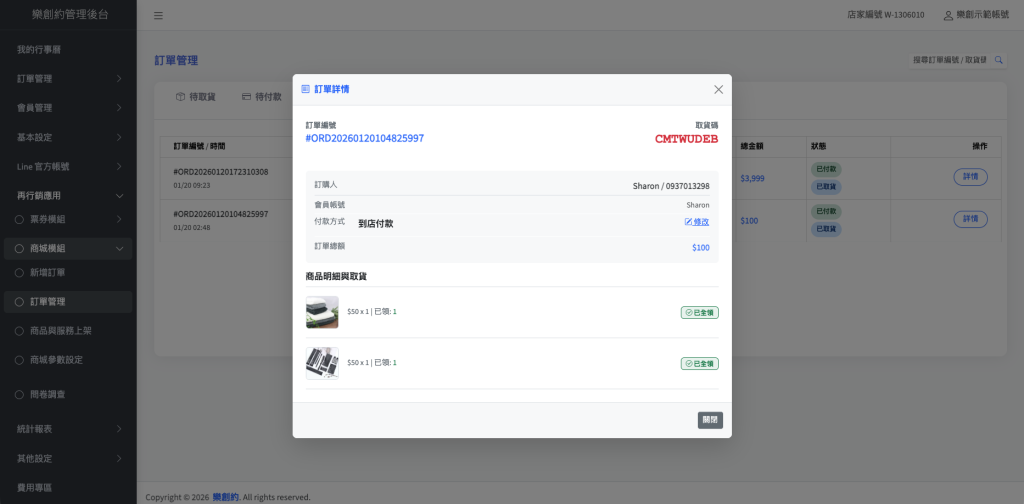Click the order number search field

[x=948, y=60]
